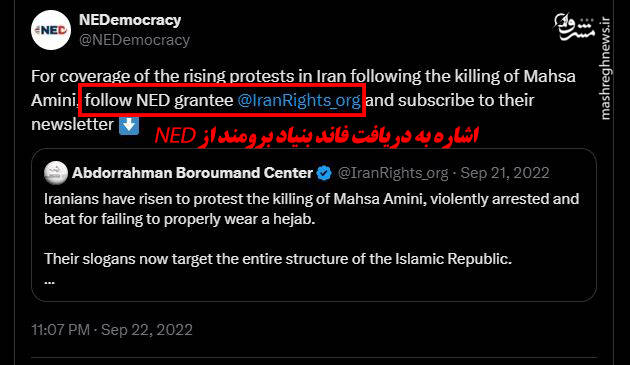Click the Abdorrahman Boroumand Center name
This screenshot has width=630, height=365.
[192, 173]
